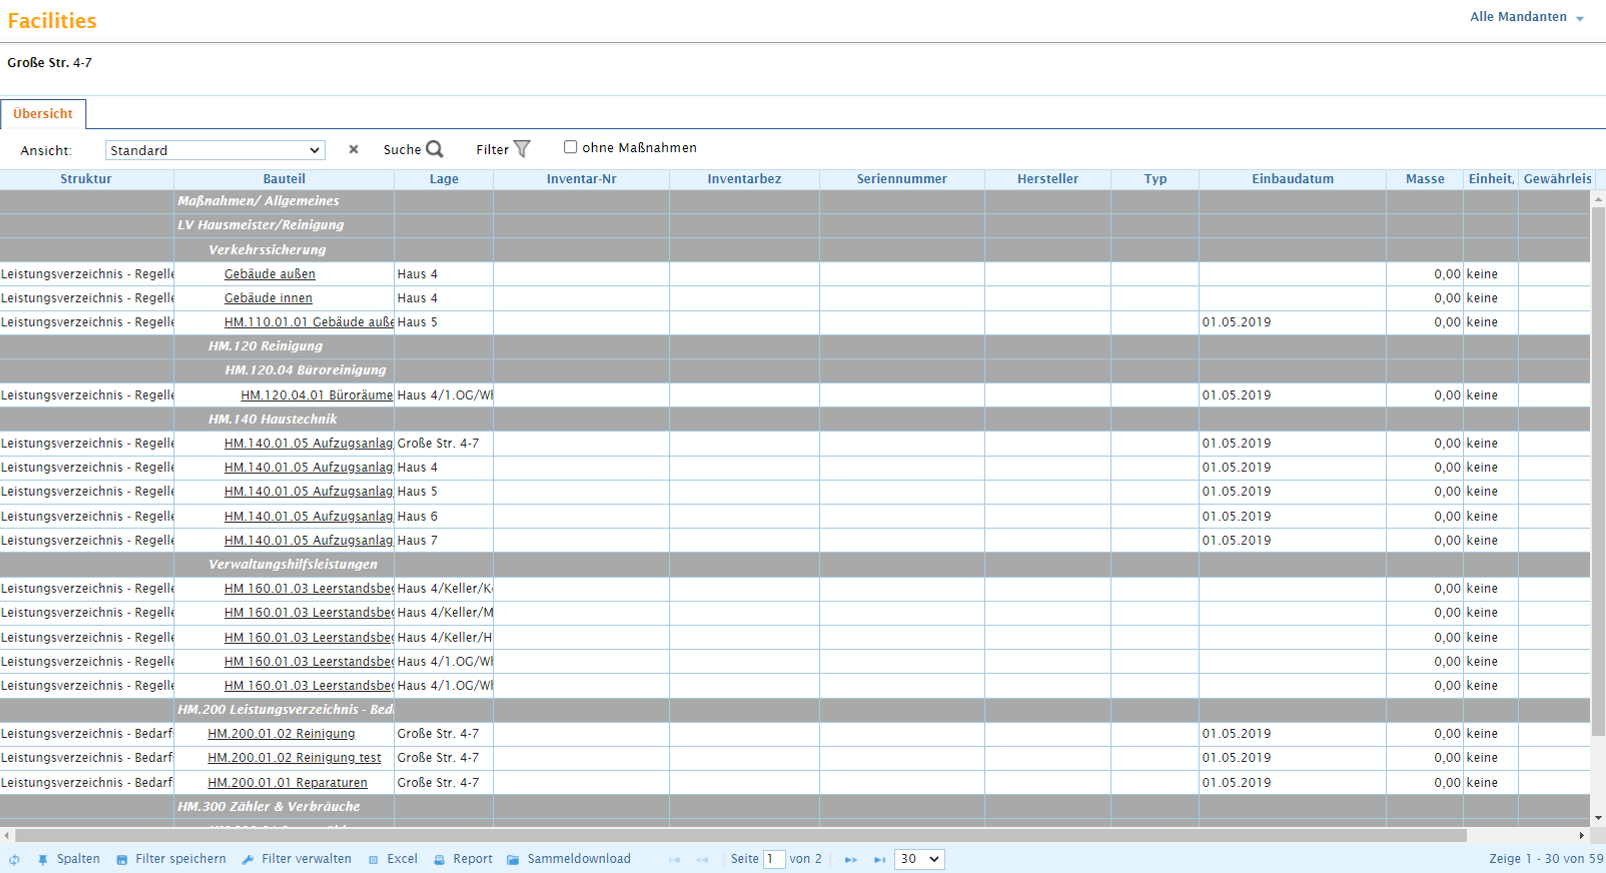
Task: Click the horizontal scrollbar of the table
Action: pyautogui.click(x=740, y=835)
